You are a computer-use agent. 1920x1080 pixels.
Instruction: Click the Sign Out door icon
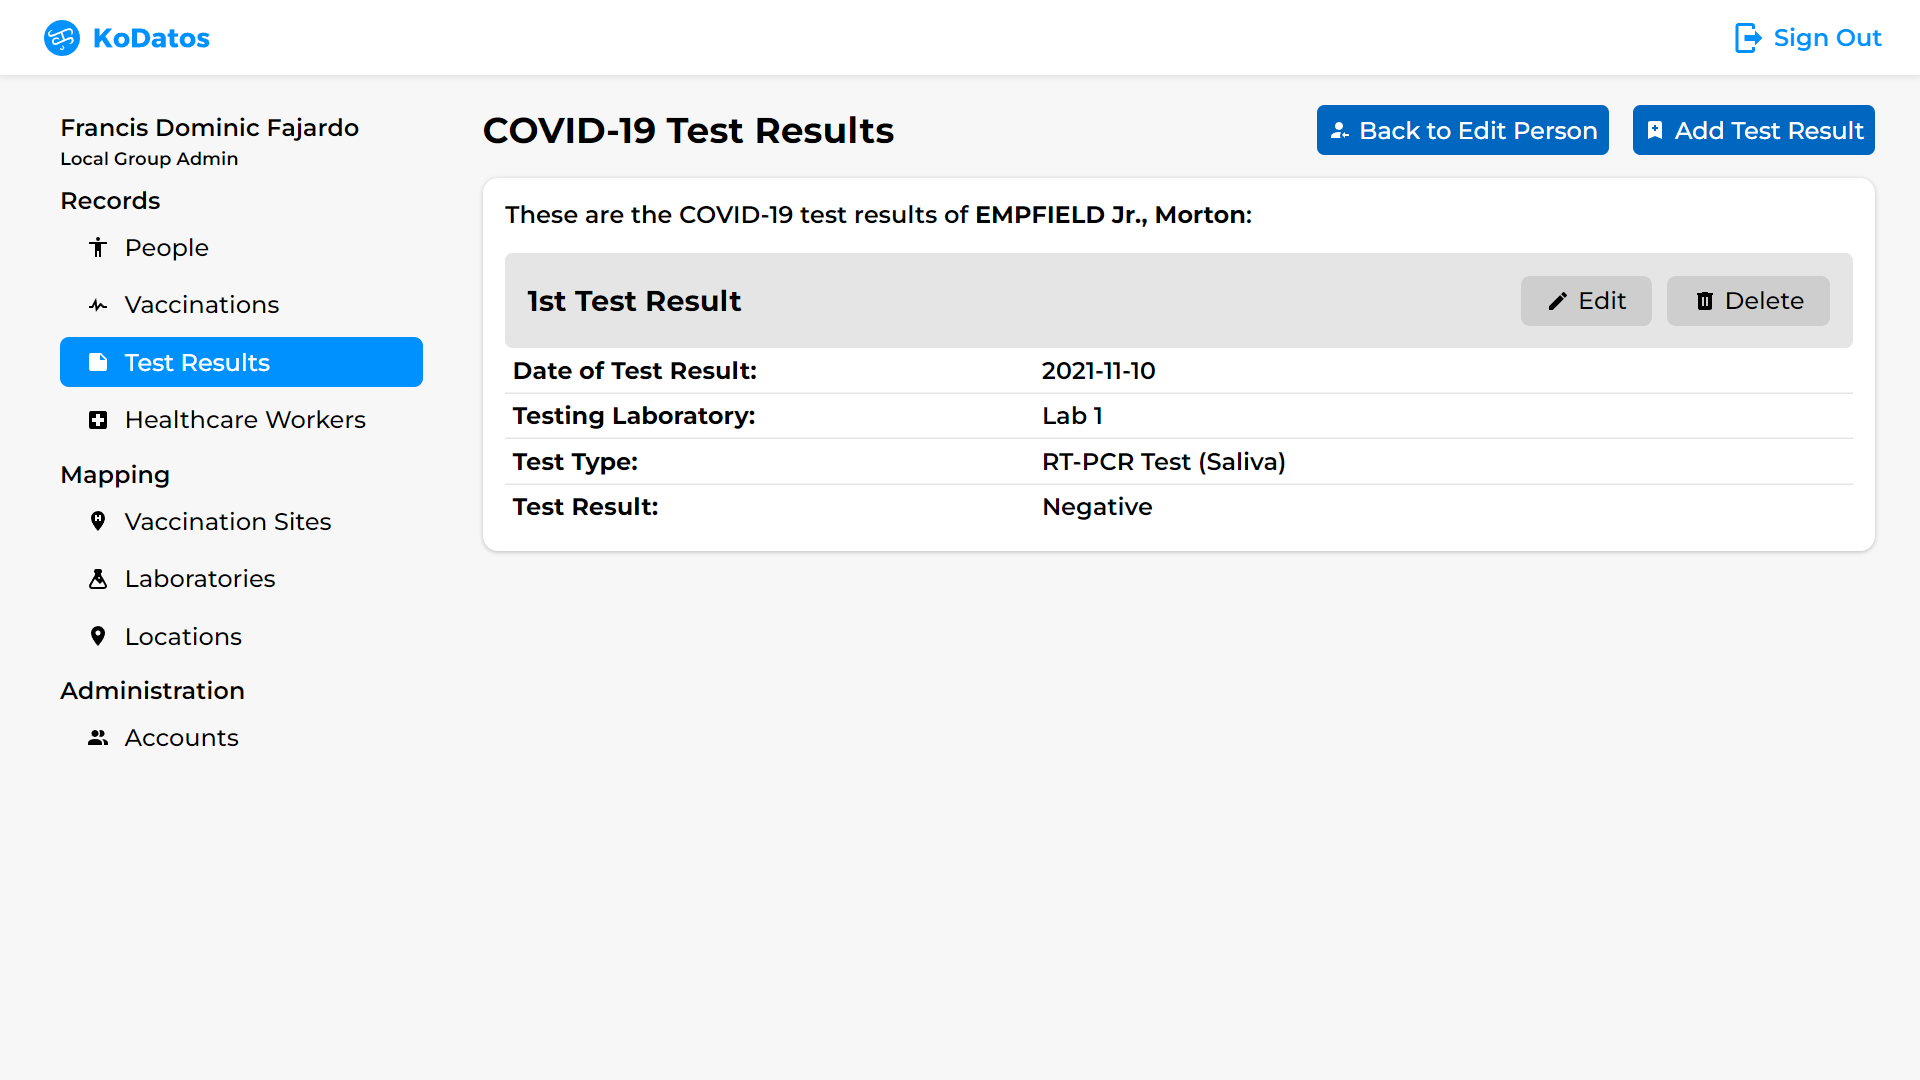(1747, 38)
